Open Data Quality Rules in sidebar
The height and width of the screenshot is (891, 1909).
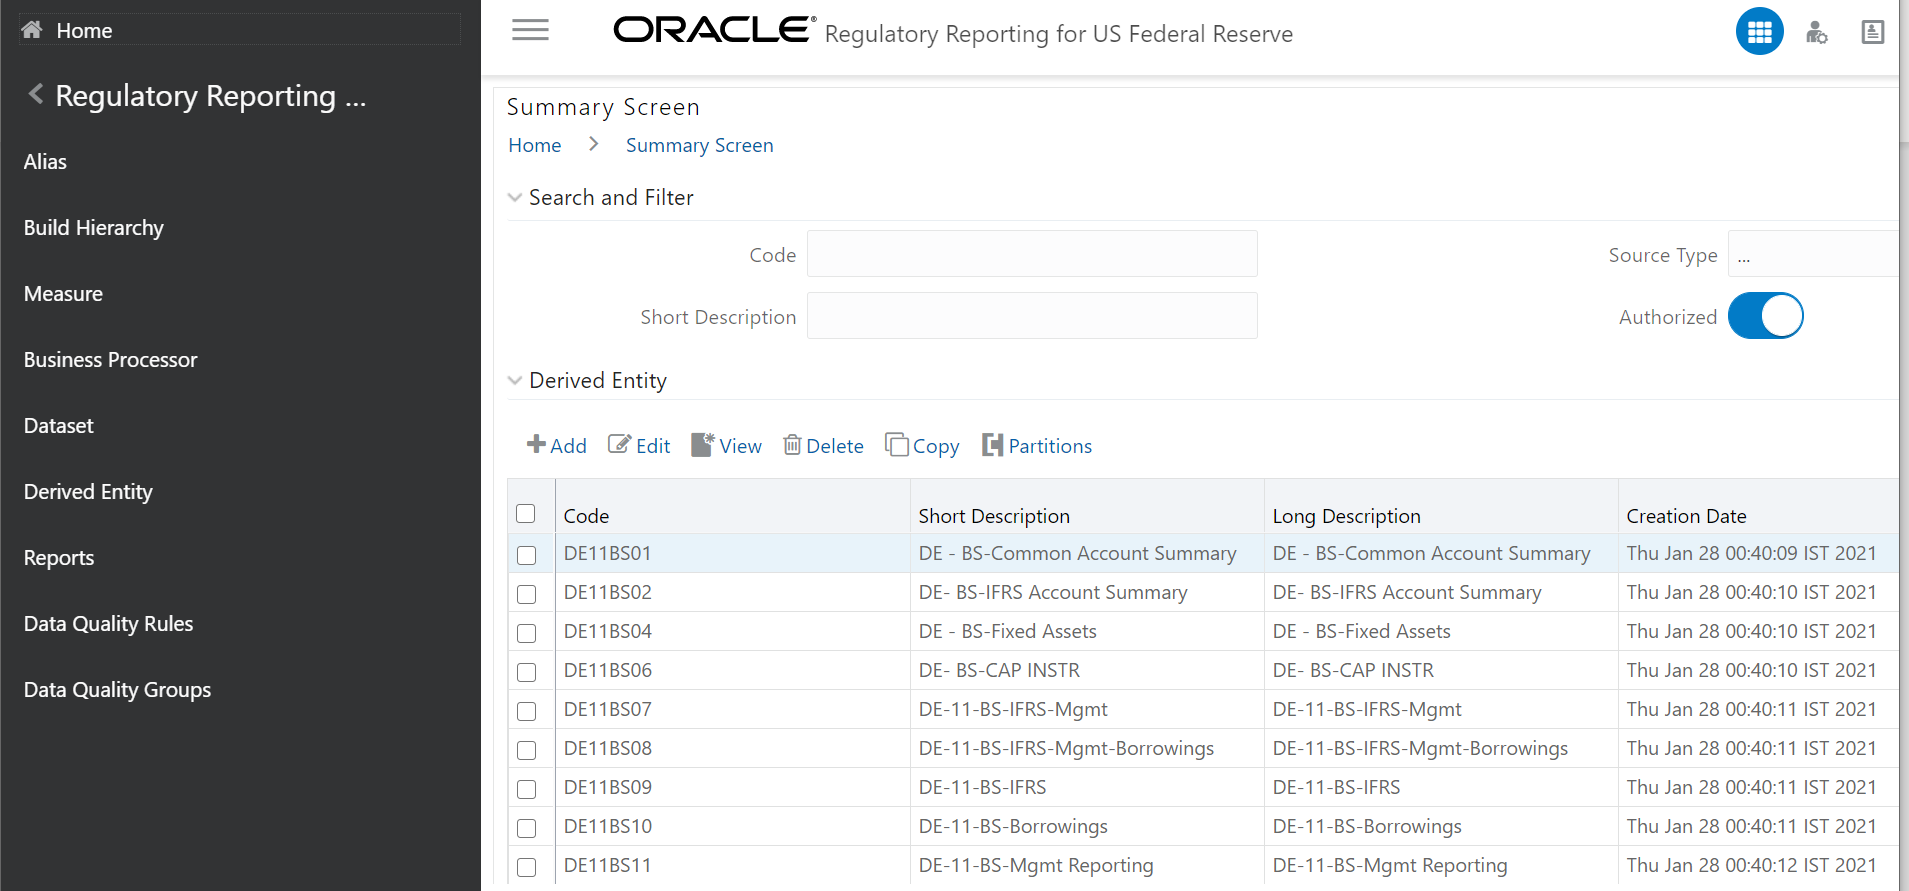[x=108, y=624]
